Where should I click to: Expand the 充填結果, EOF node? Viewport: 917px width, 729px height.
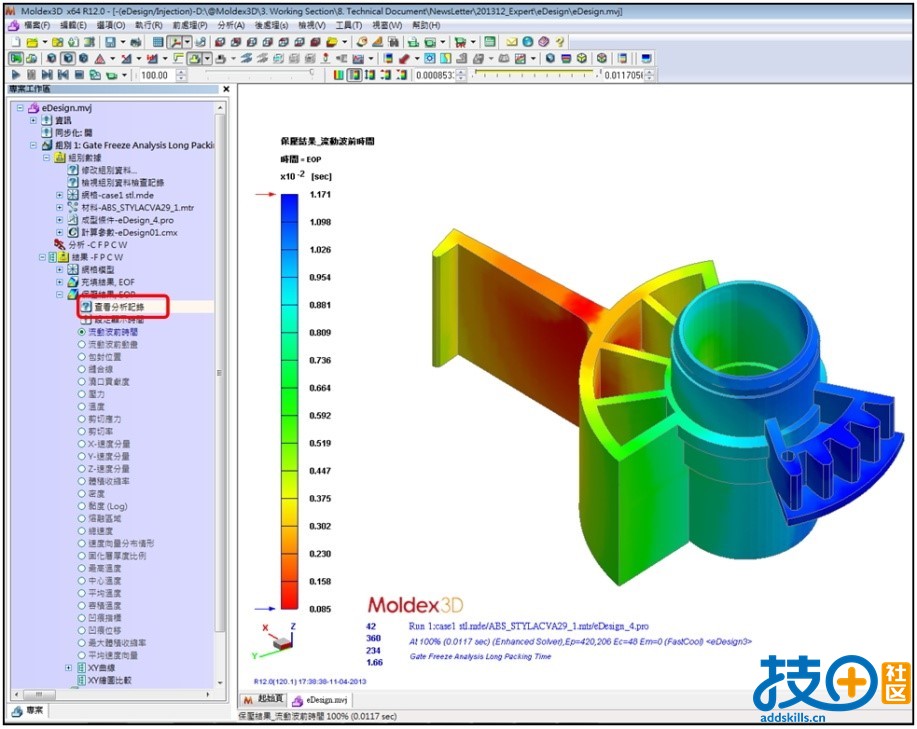(59, 282)
